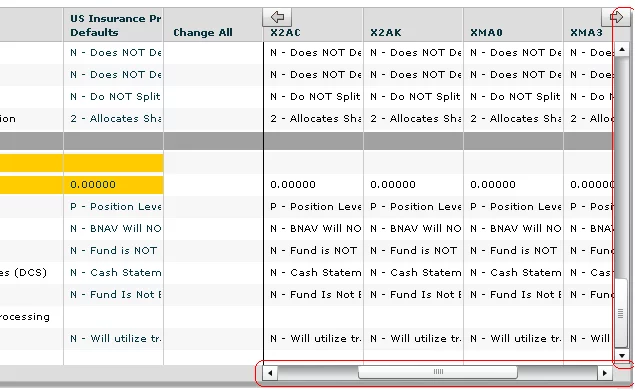Click "N - Will utilize tr" in X2AC column
The width and height of the screenshot is (635, 390).
315,339
